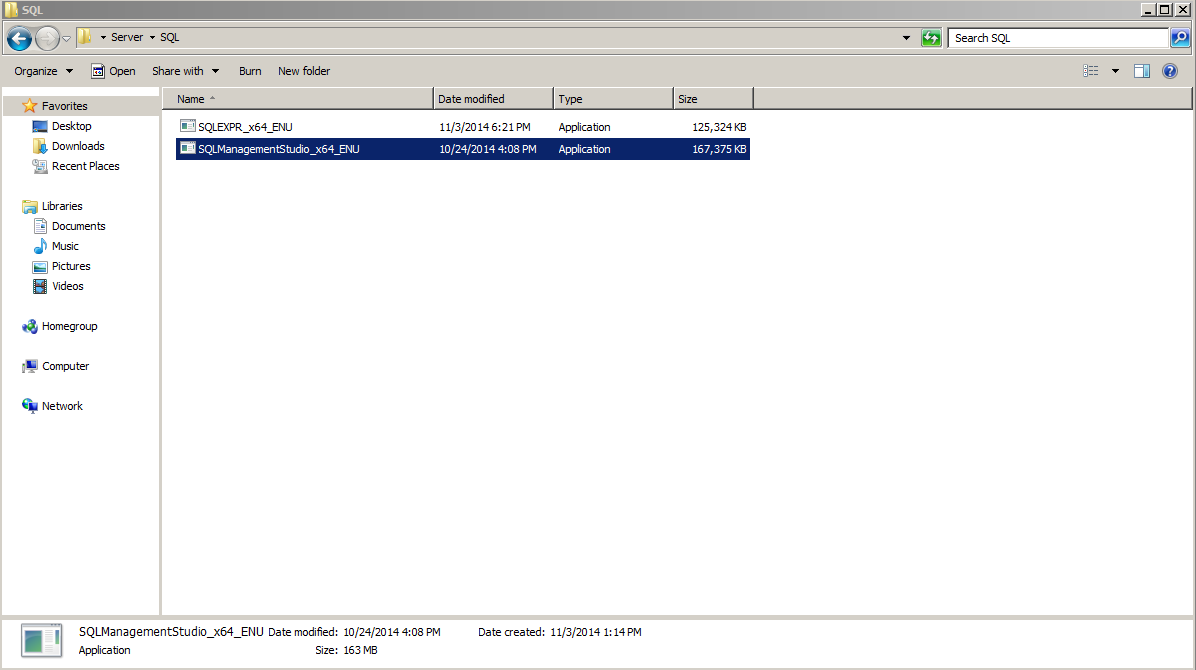Click the Libraries folder icon

click(30, 206)
